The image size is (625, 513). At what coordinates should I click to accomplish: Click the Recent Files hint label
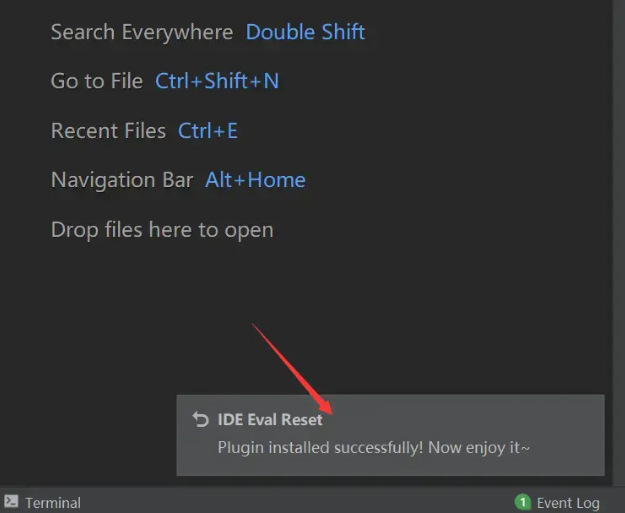click(x=108, y=131)
